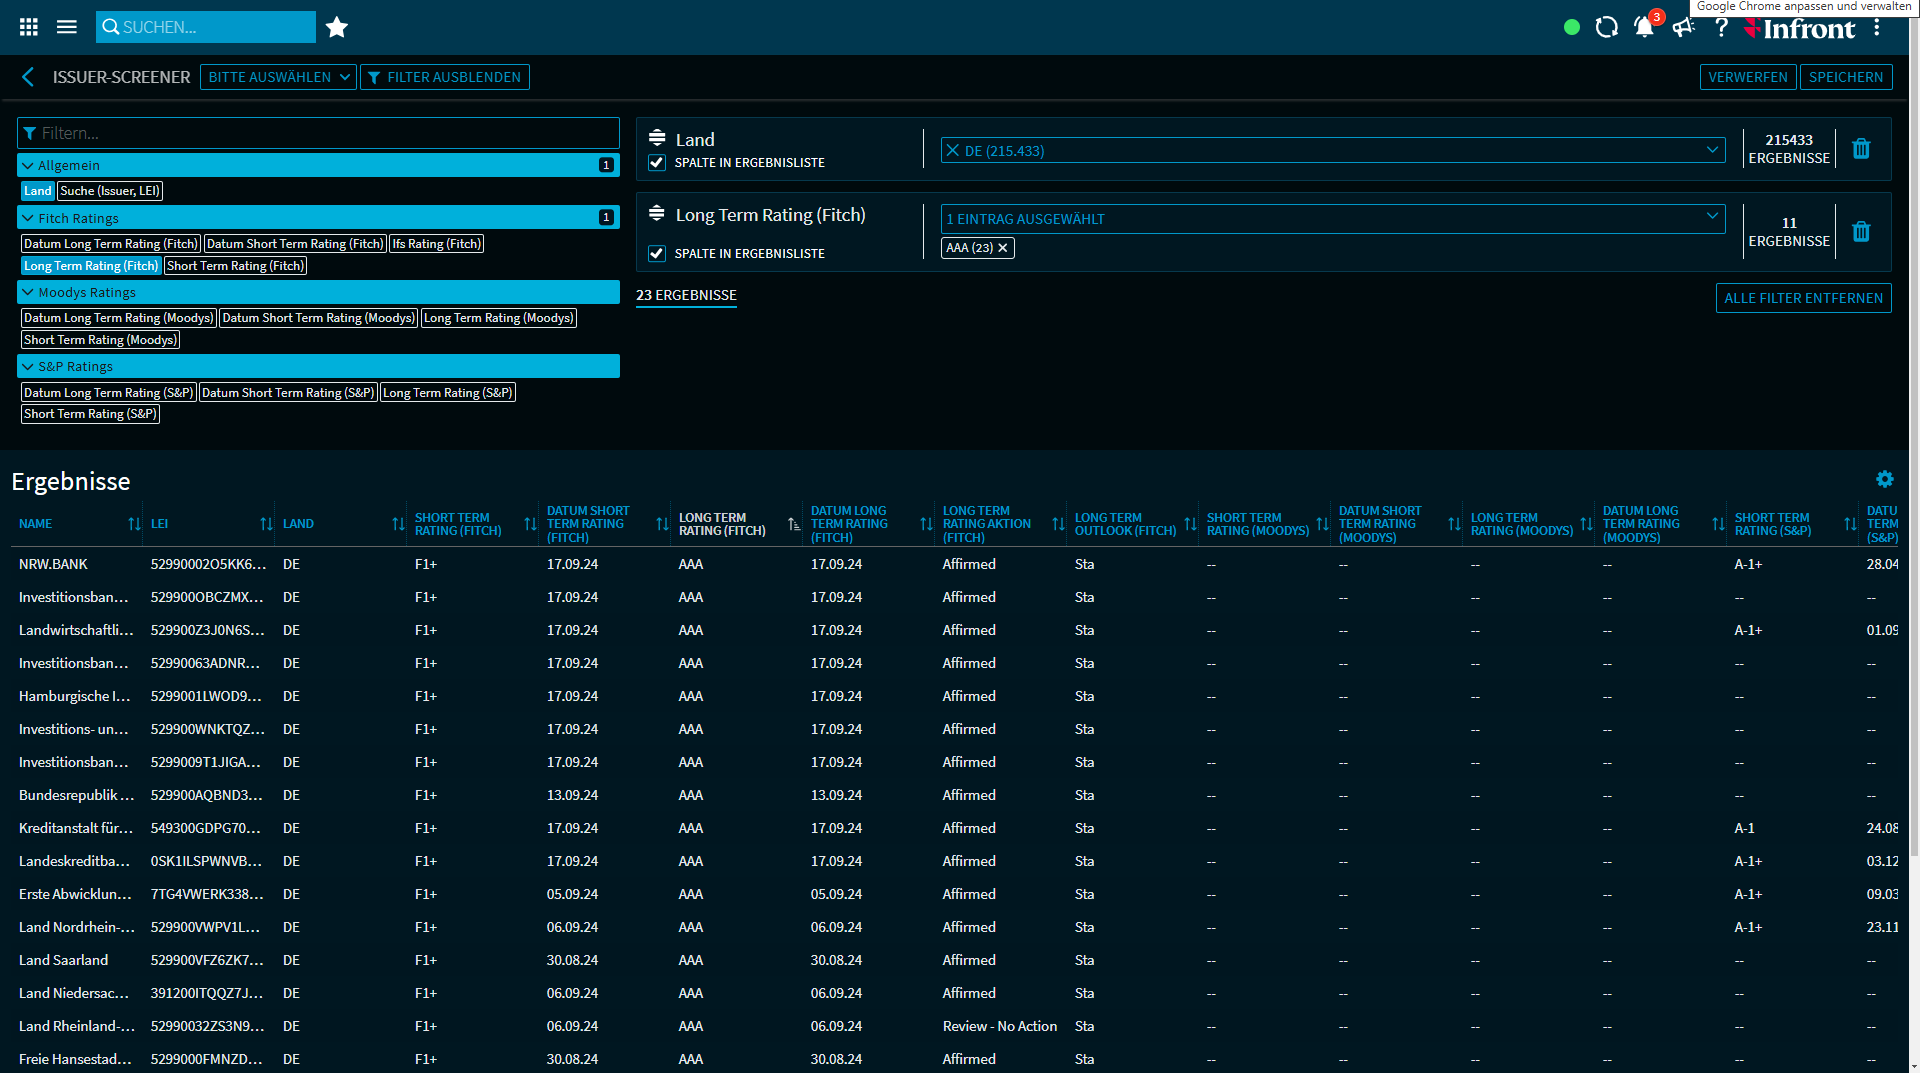Open the help question mark icon
The image size is (1920, 1073).
(1722, 27)
